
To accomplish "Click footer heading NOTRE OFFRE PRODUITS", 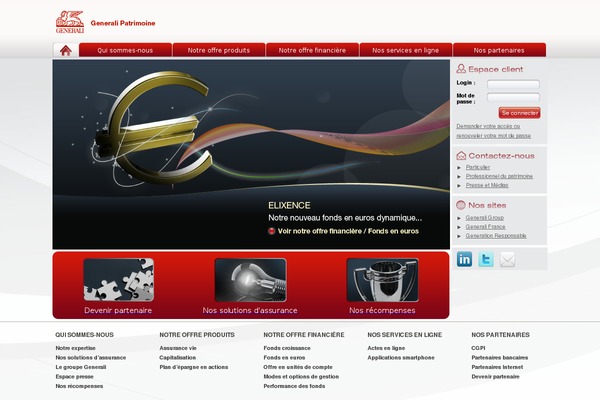I will click(x=197, y=335).
